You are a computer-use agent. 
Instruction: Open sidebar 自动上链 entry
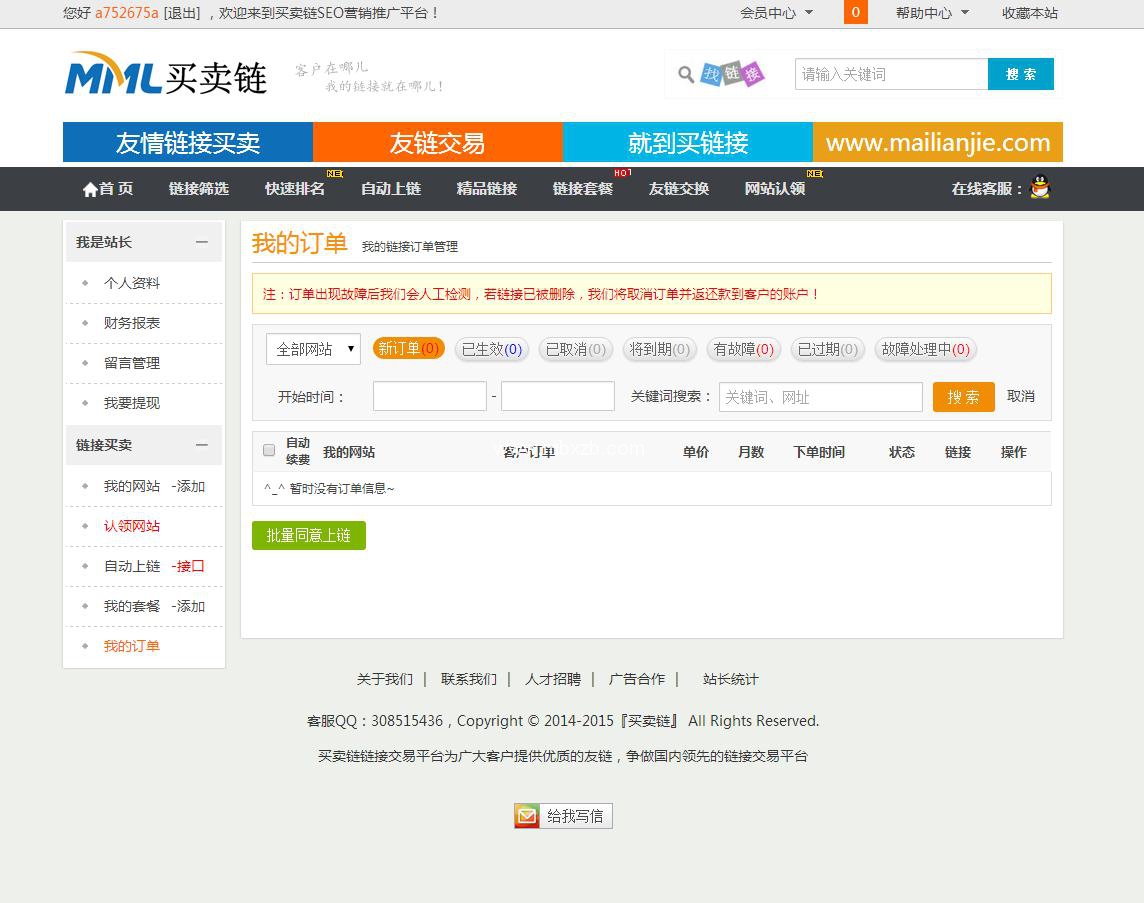click(131, 566)
